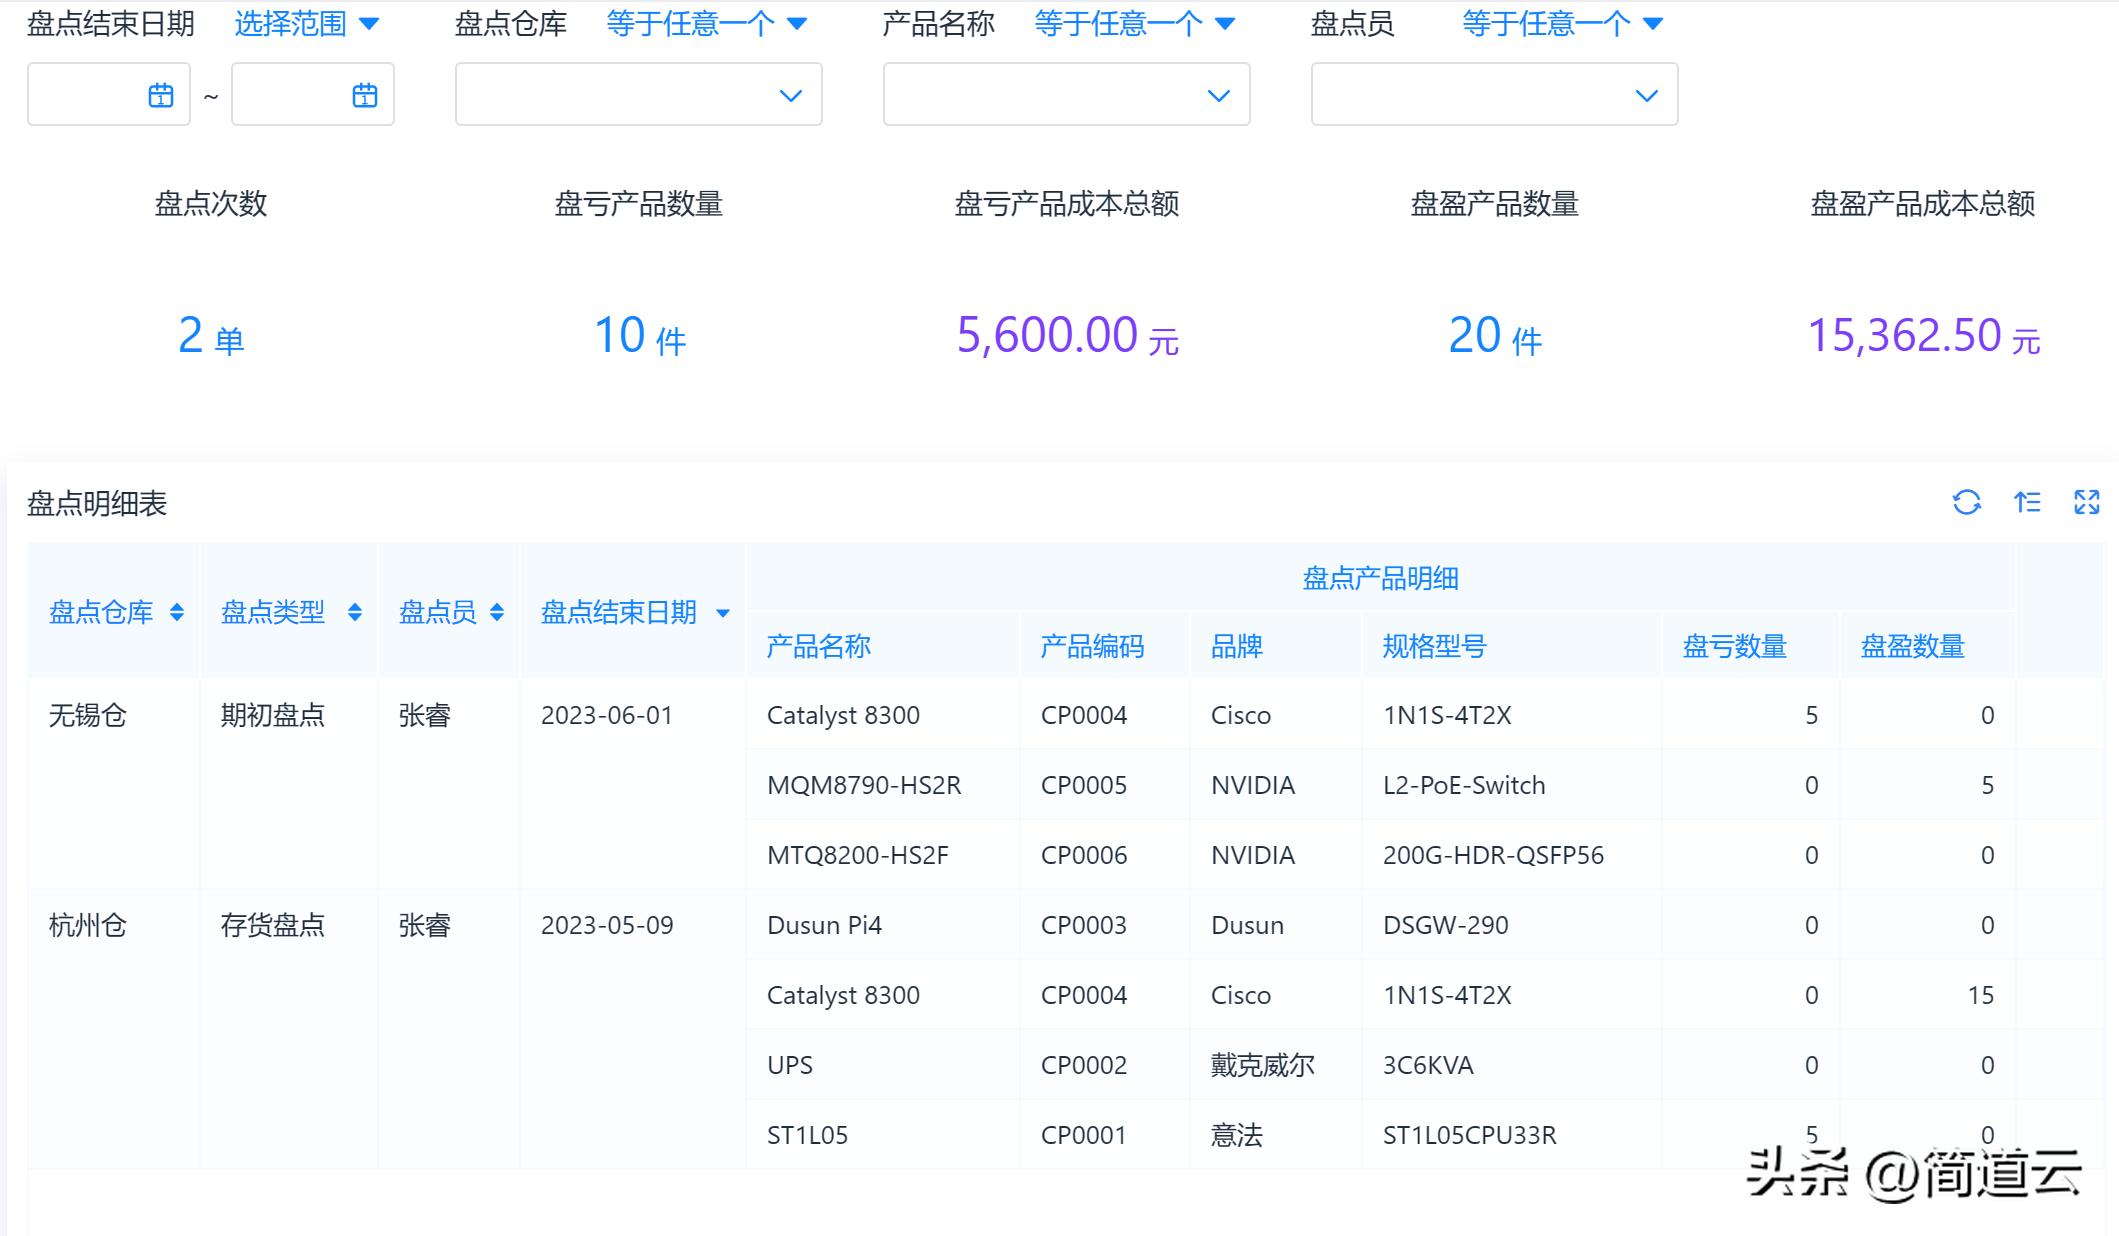Viewport: 2119px width, 1236px height.
Task: Open the calendar picker on the start date field
Action: tap(160, 93)
